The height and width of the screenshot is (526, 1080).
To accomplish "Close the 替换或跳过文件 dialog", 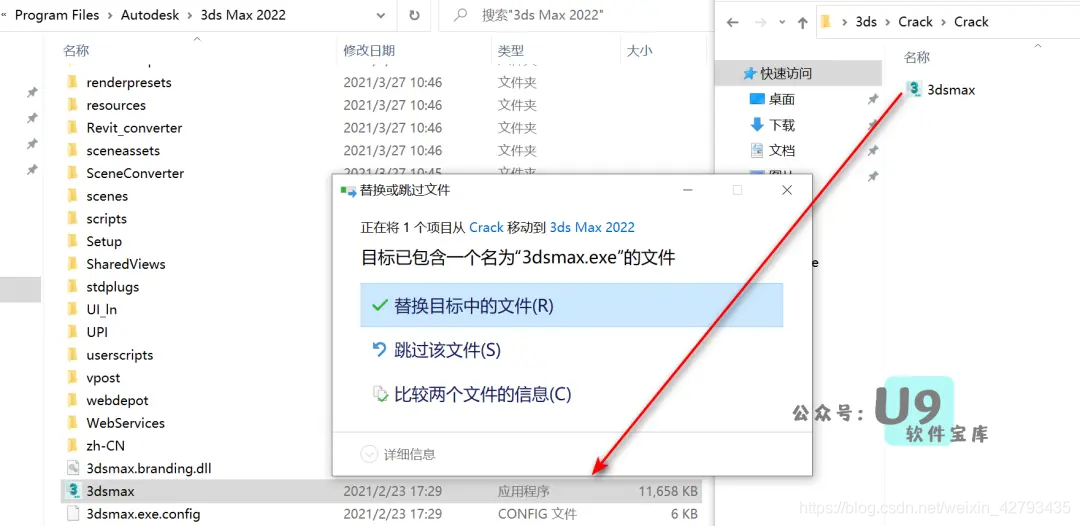I will (787, 190).
